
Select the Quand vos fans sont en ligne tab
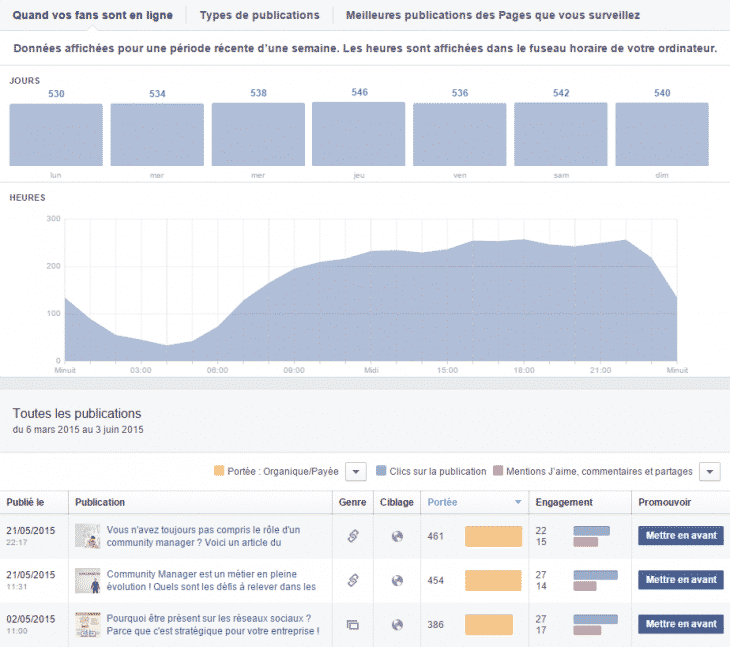(92, 15)
